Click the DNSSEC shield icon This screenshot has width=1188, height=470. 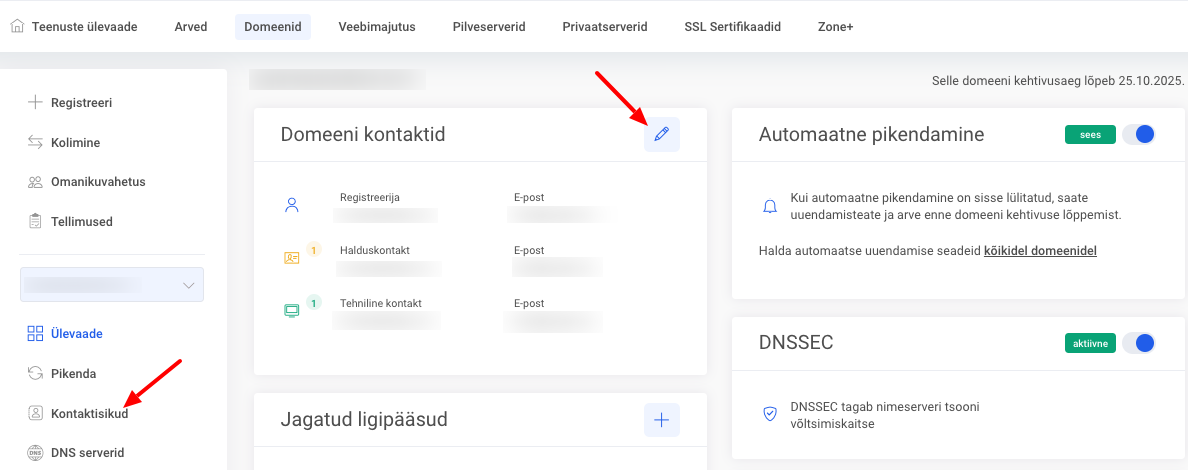(769, 414)
